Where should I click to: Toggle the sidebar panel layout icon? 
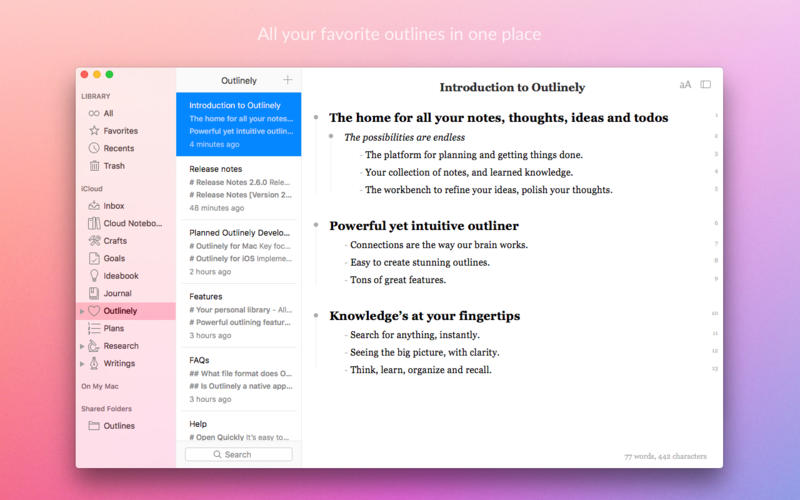(706, 84)
